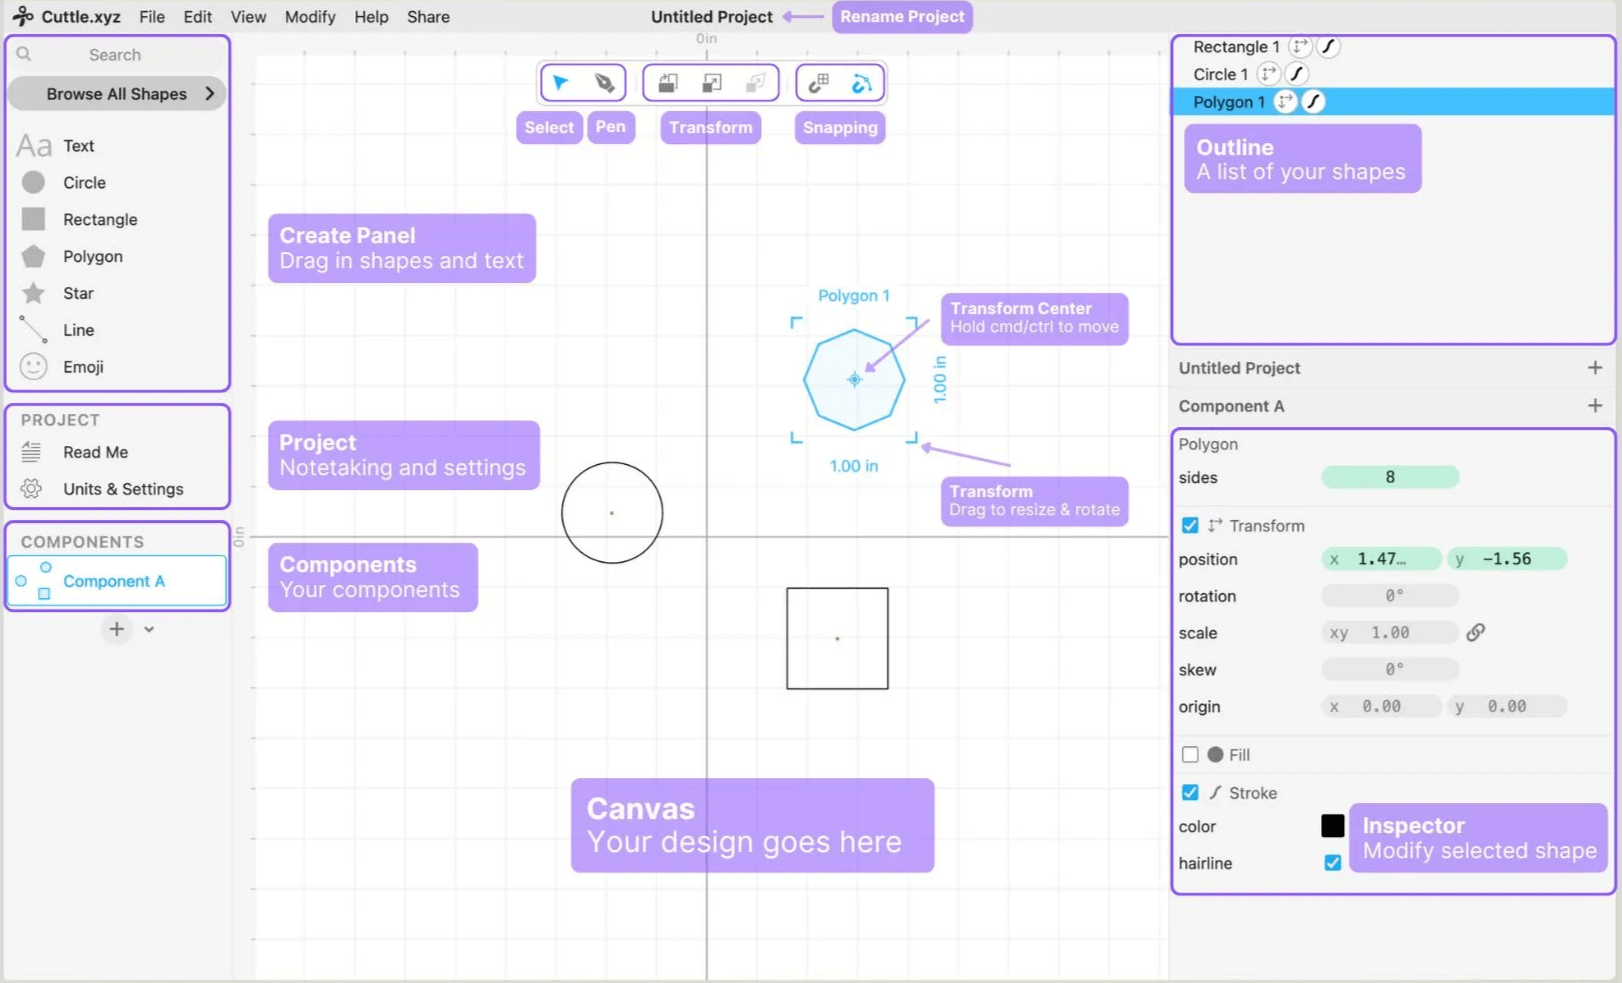Open the Modify menu

[x=309, y=17]
